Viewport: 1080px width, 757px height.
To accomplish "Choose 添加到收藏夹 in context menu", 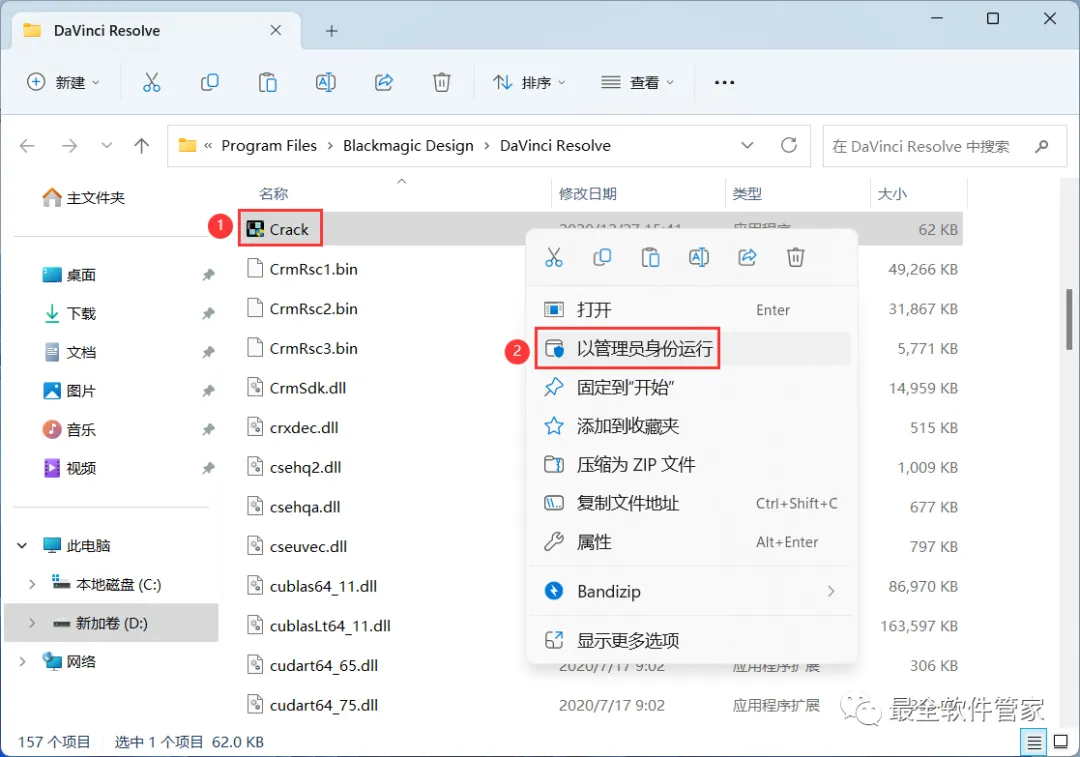I will 692,426.
